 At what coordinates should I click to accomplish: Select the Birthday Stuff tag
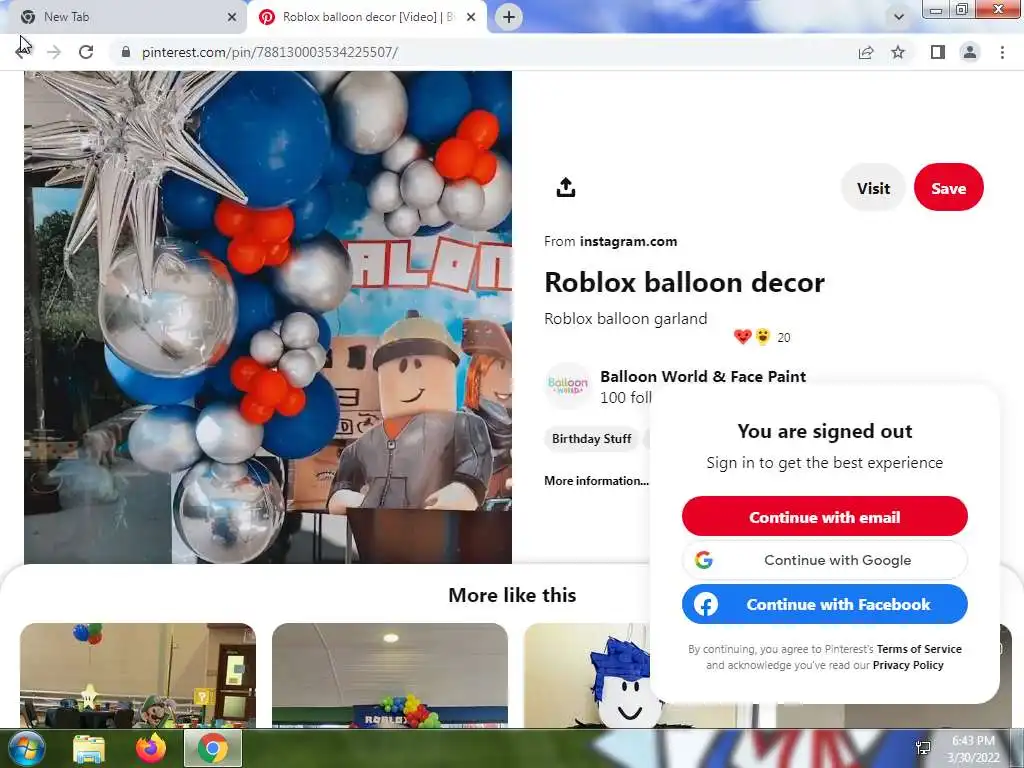592,439
